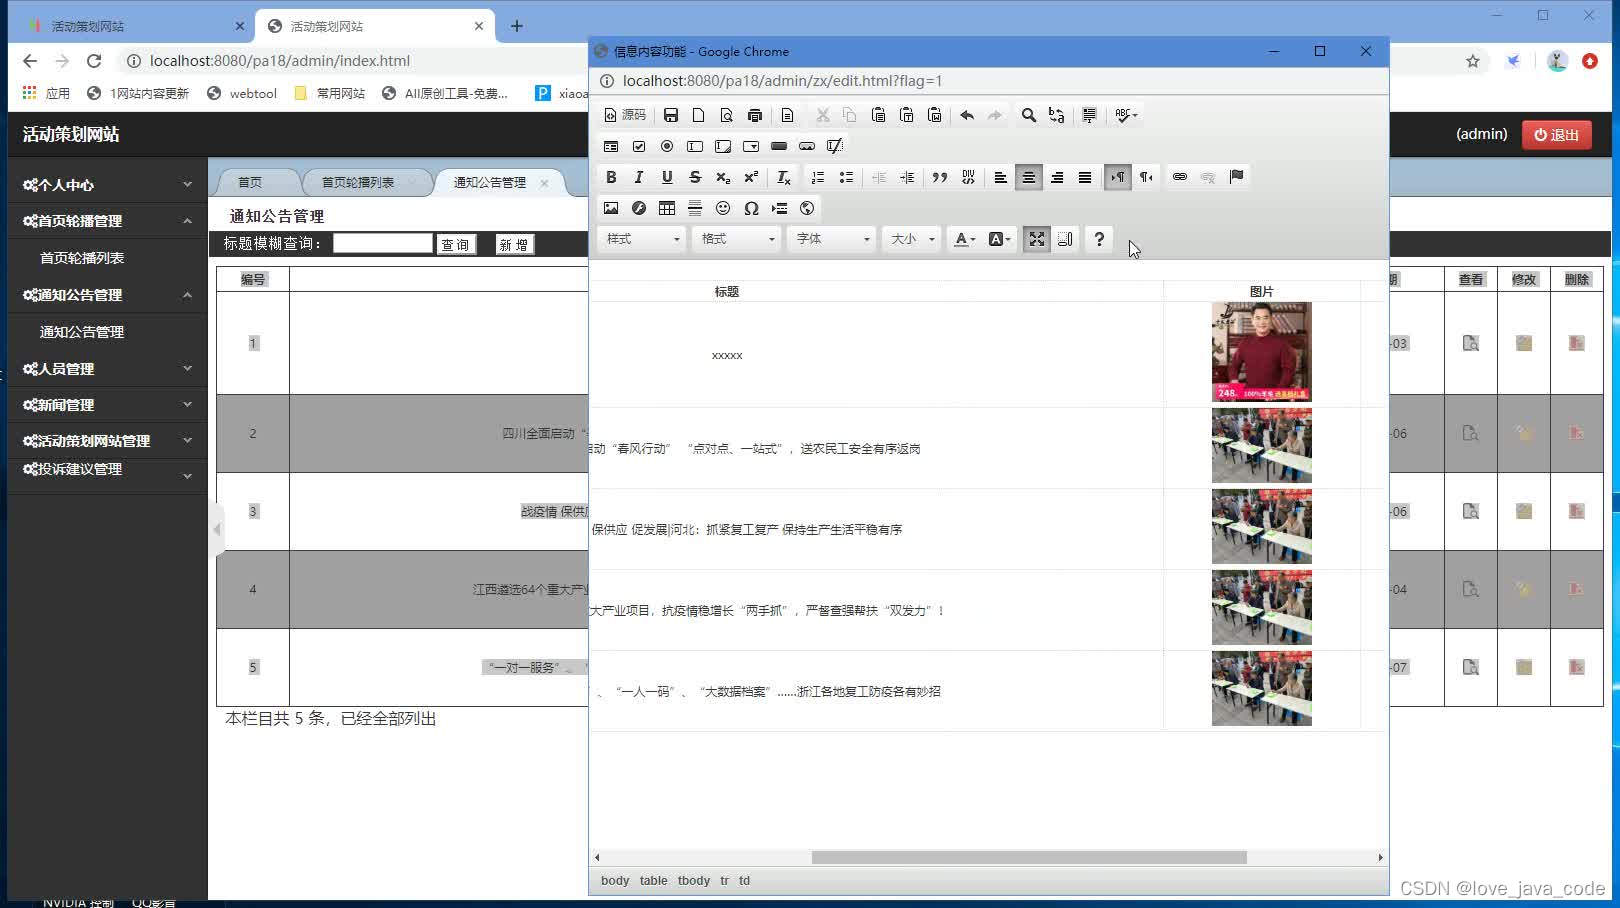Apply block quote formatting
The image size is (1620, 908).
(940, 177)
